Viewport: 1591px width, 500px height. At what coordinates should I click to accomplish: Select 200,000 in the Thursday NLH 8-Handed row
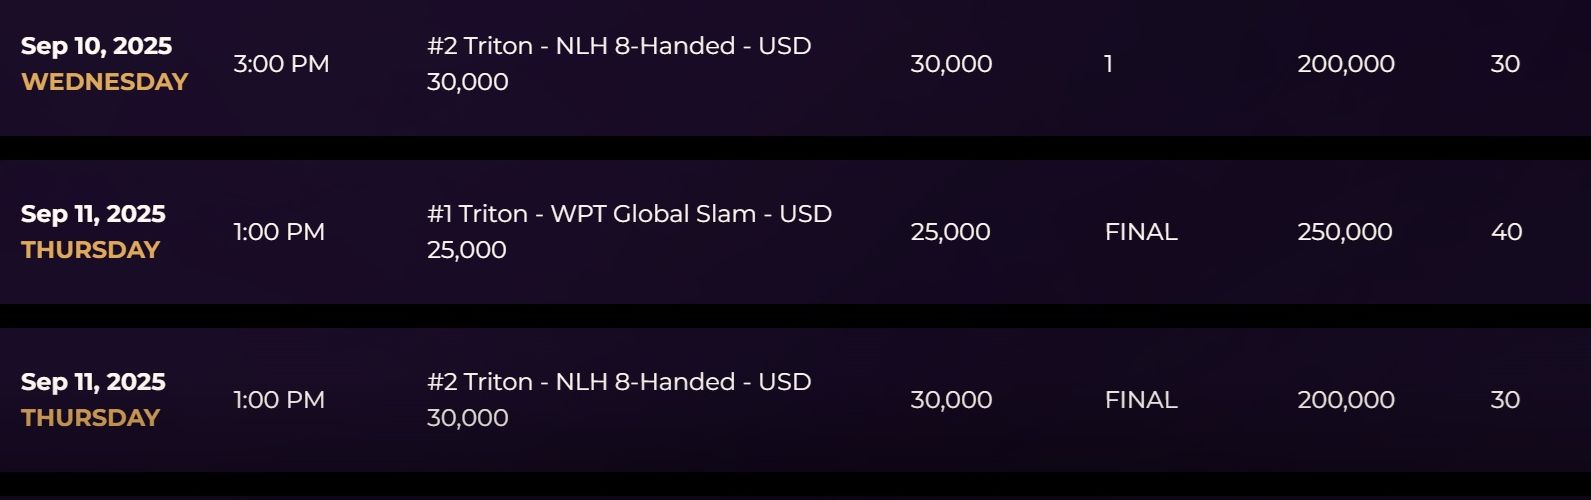pyautogui.click(x=1345, y=400)
